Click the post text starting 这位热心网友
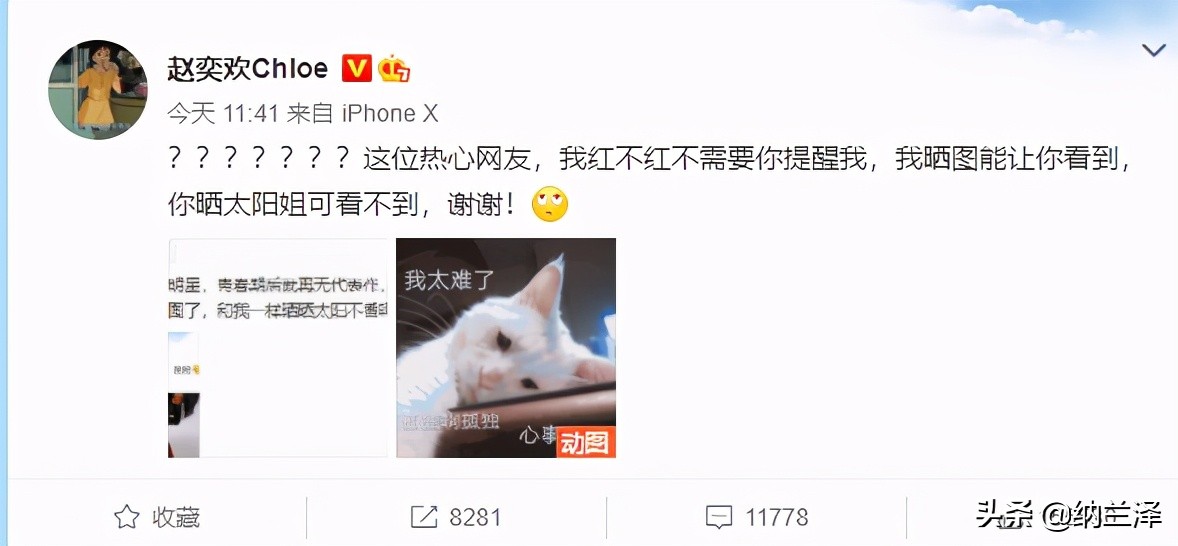 pyautogui.click(x=648, y=182)
